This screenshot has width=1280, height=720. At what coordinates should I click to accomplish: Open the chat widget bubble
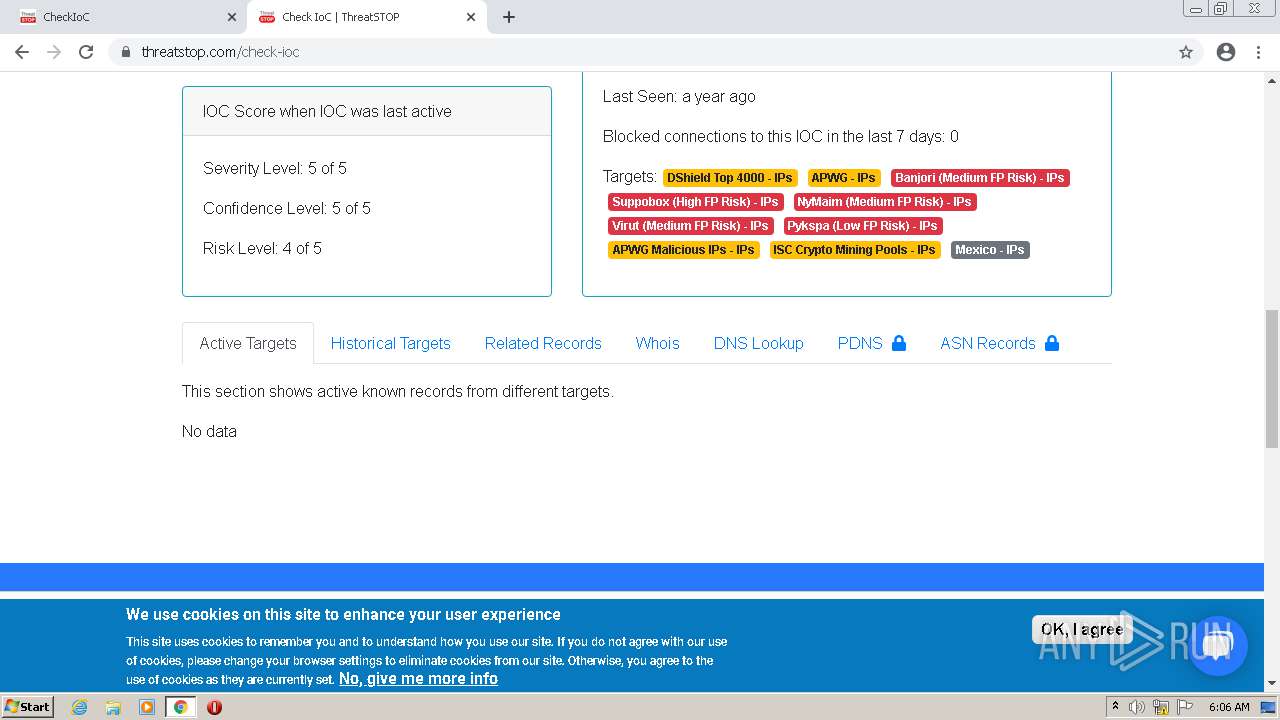coord(1218,646)
